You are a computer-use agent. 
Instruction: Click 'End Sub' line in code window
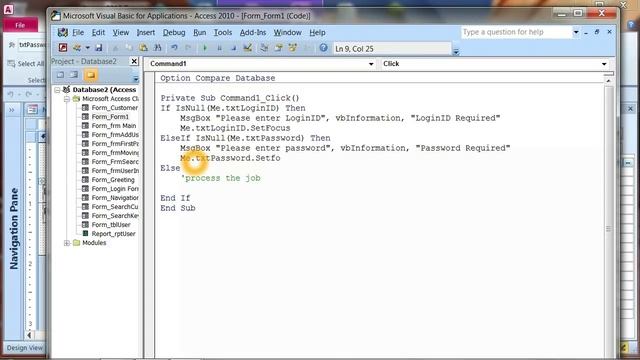coord(178,208)
